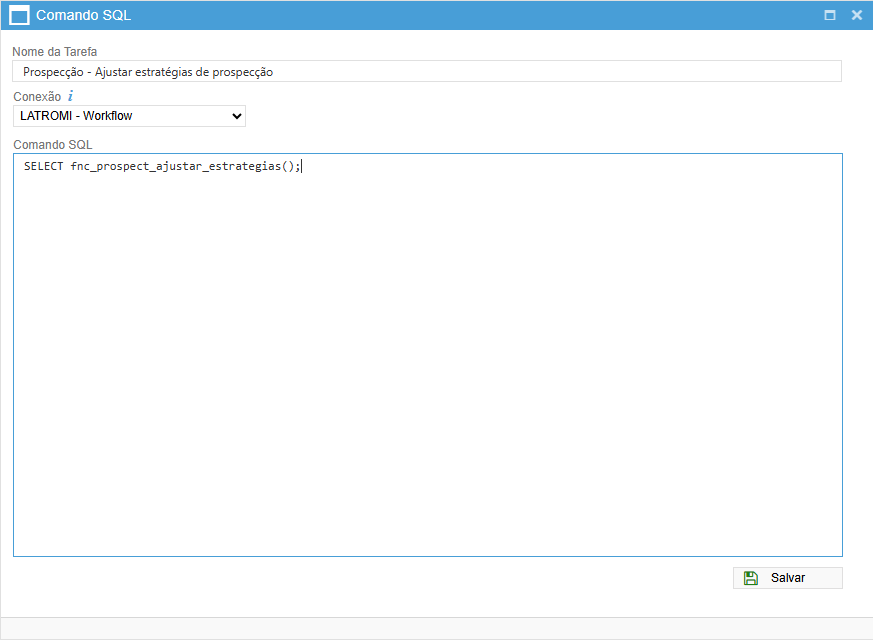Click the green floppy disk save icon
The height and width of the screenshot is (640, 873).
[x=751, y=578]
